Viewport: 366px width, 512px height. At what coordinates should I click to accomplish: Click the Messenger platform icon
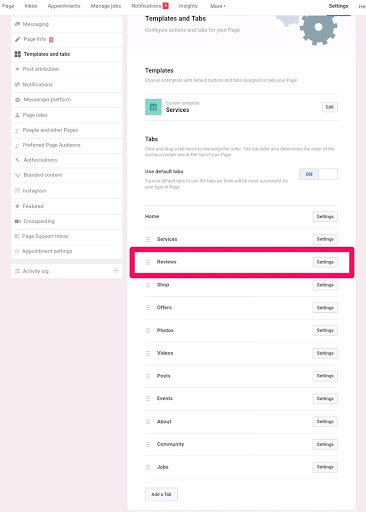[18, 100]
